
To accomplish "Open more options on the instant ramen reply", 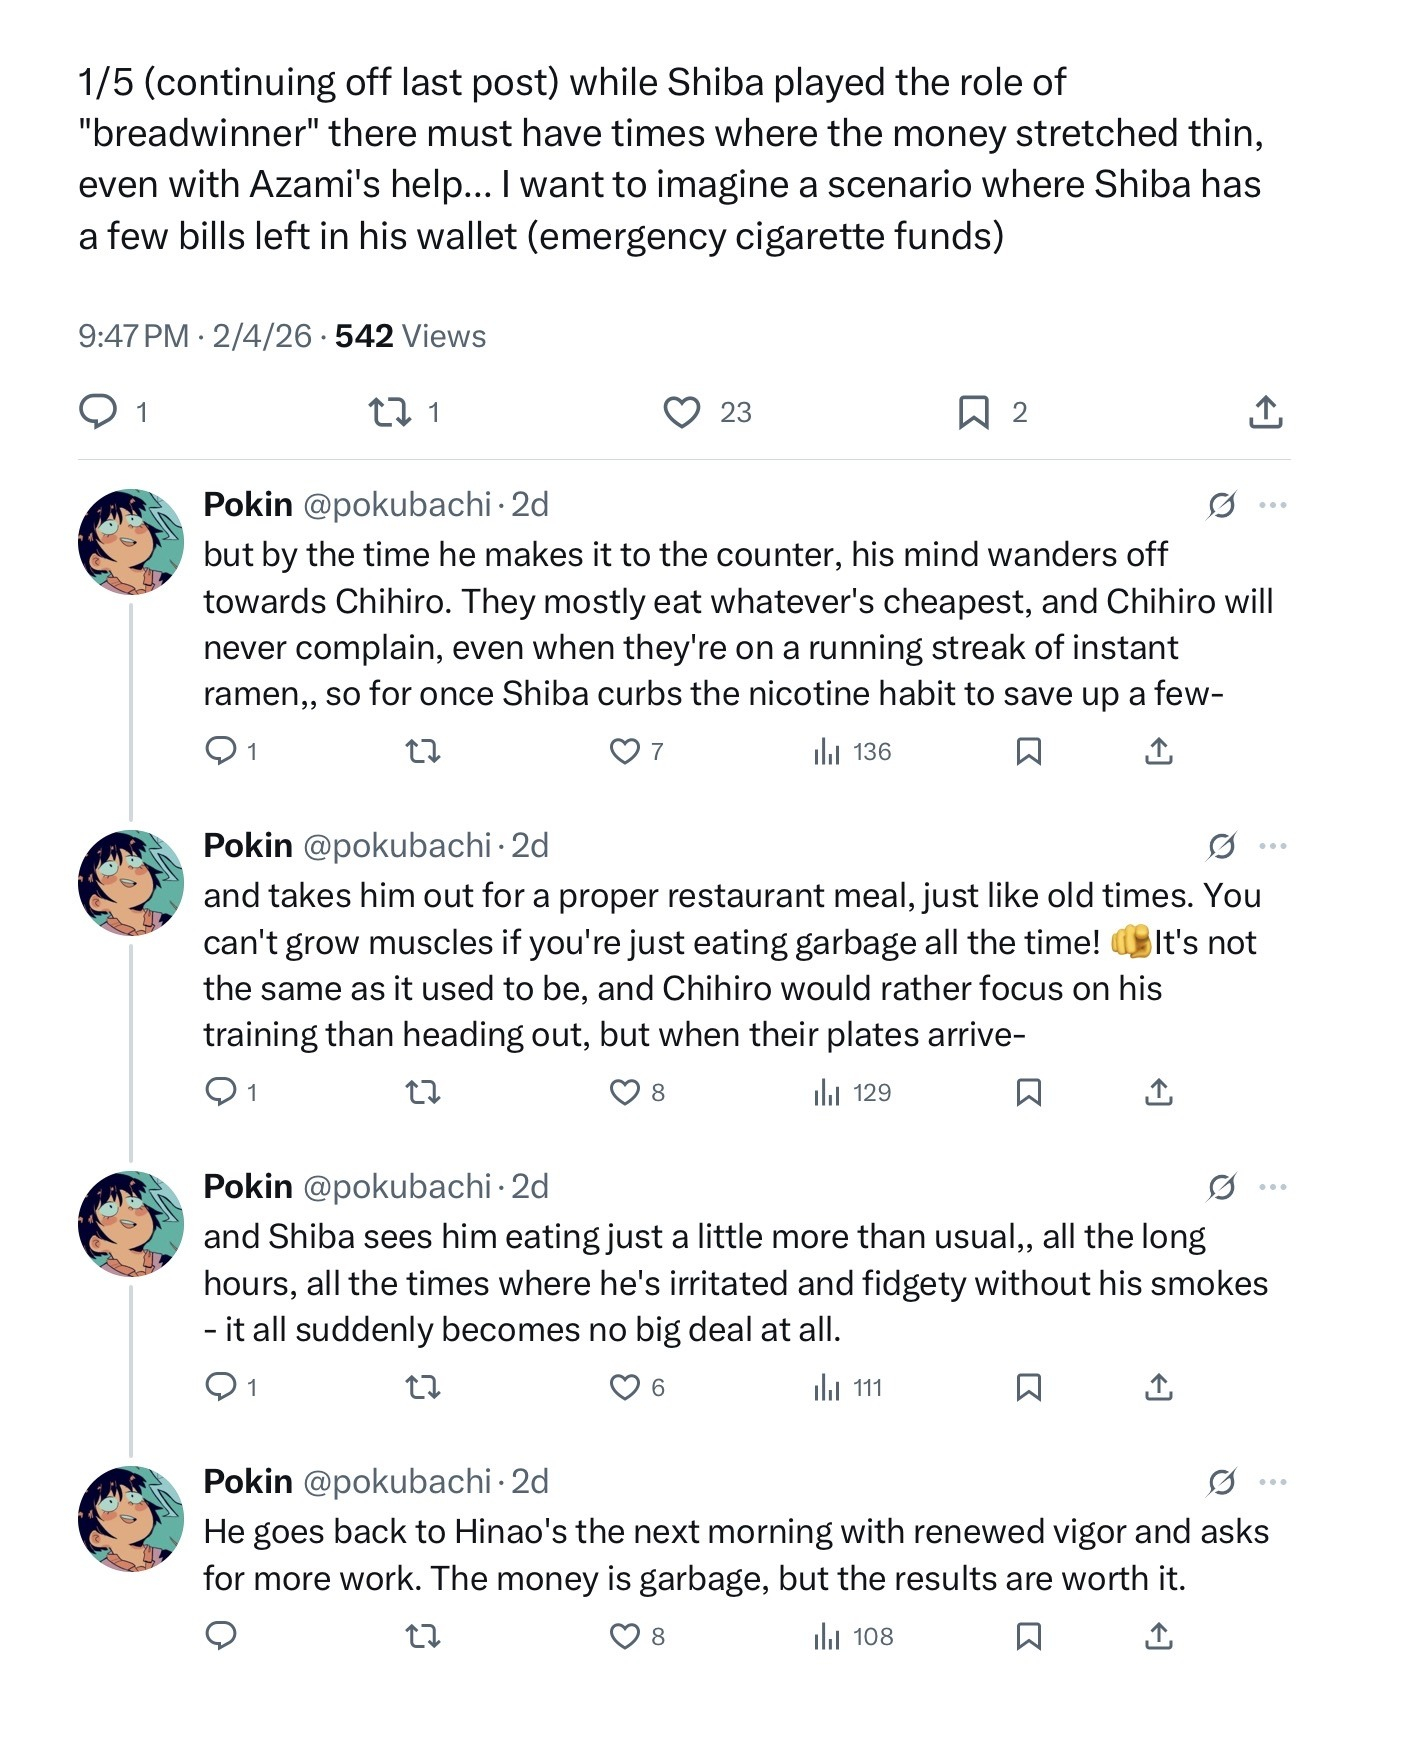I will coord(1273,505).
